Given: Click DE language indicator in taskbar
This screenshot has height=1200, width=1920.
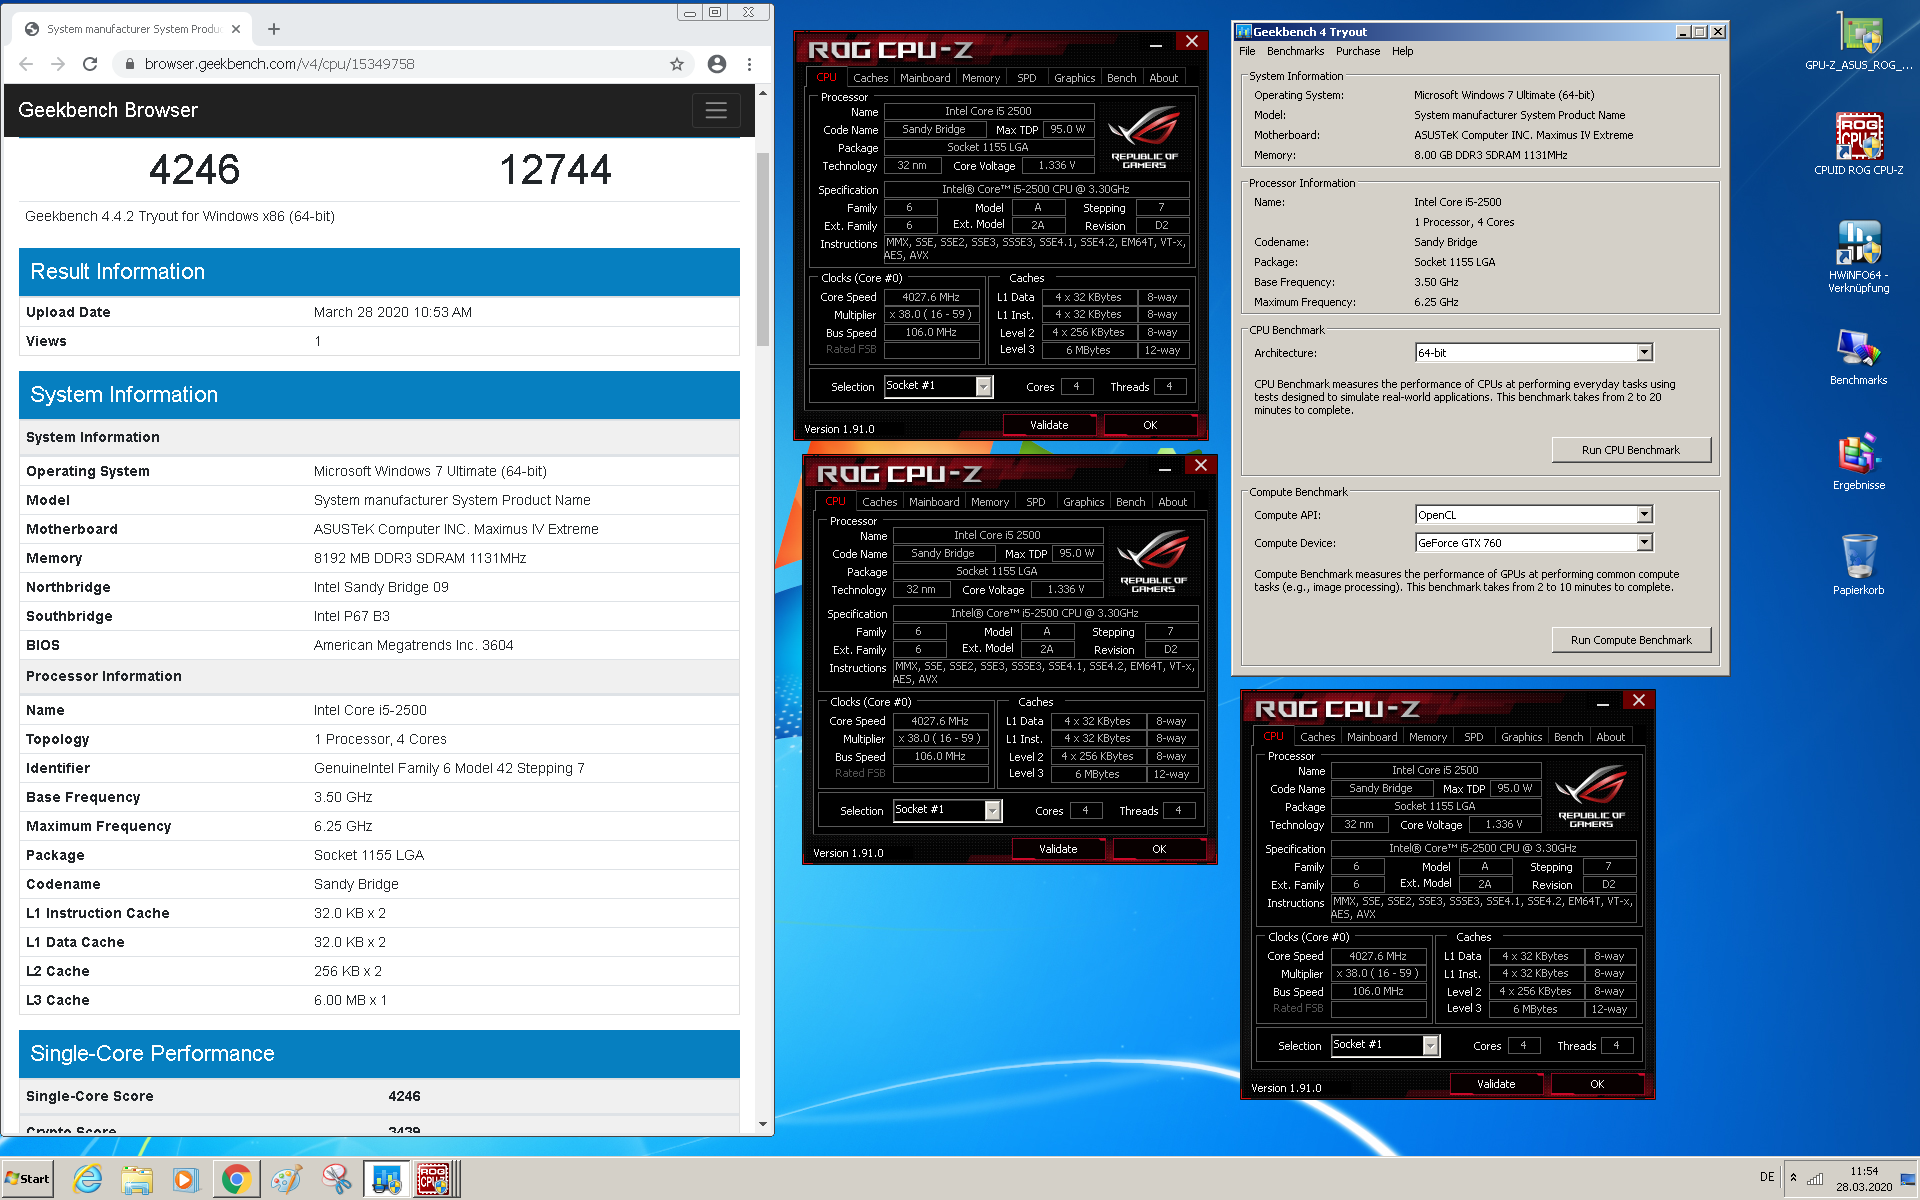Looking at the screenshot, I should (x=1767, y=1177).
